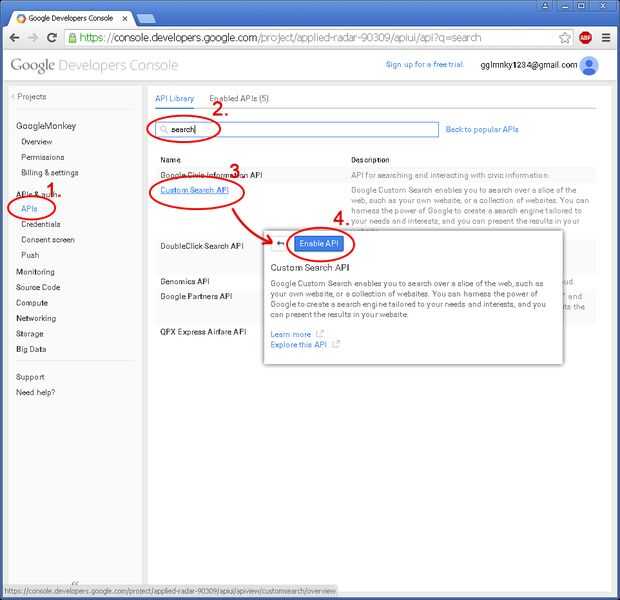
Task: Click the browser back arrow
Action: 15,38
